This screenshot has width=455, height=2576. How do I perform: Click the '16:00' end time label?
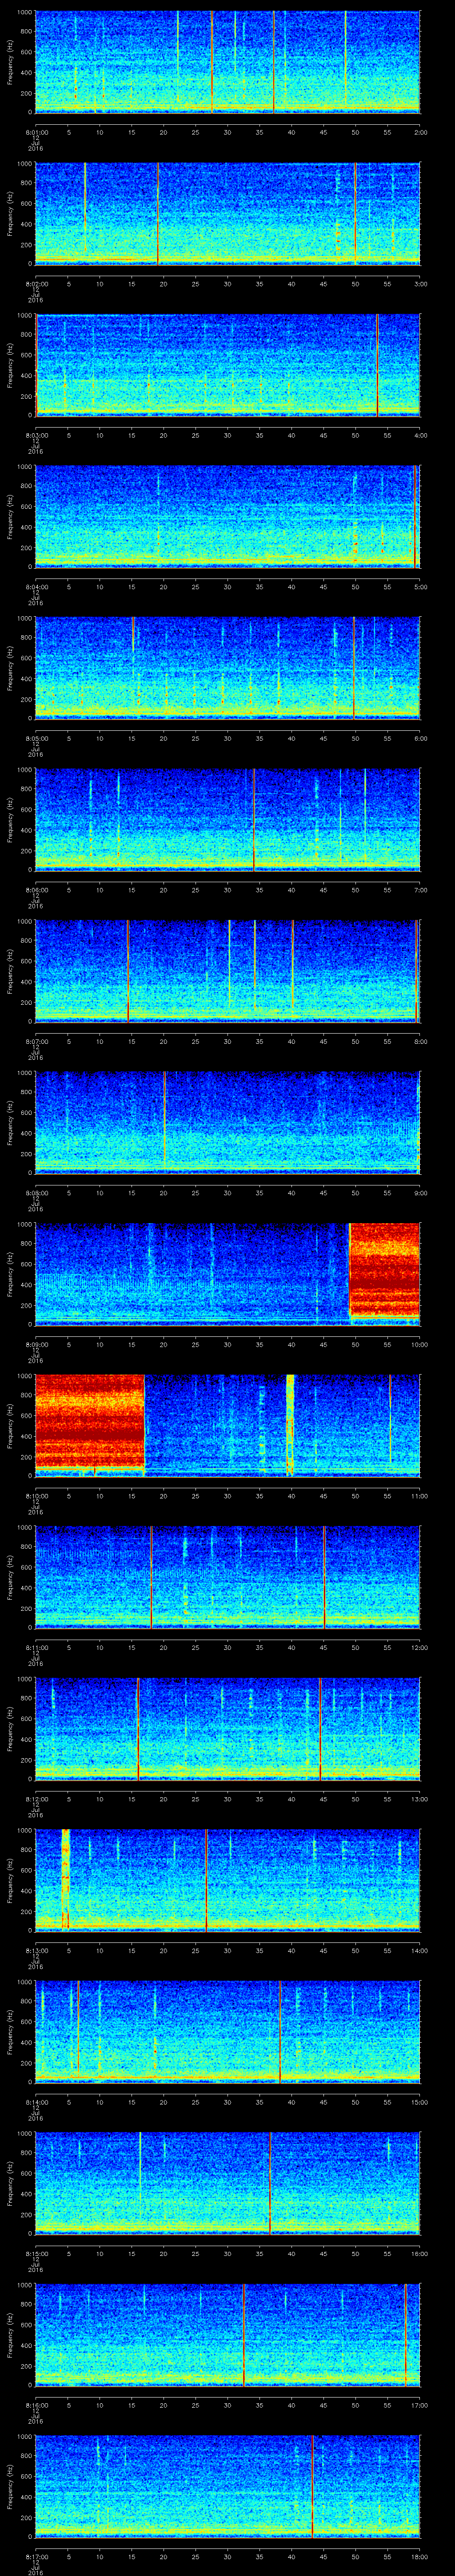click(419, 2253)
